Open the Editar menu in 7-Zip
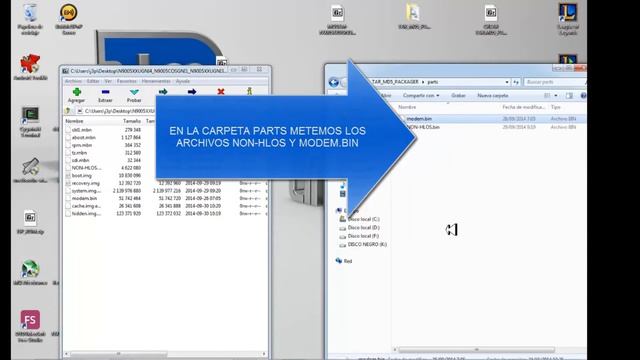 point(93,81)
